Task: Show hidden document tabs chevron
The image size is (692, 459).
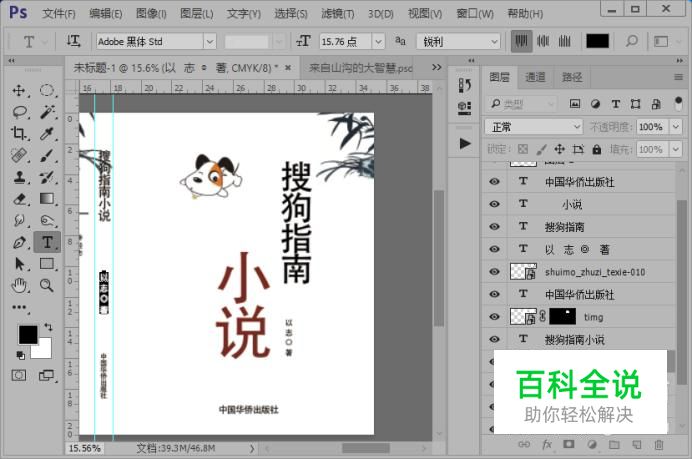Action: (436, 67)
